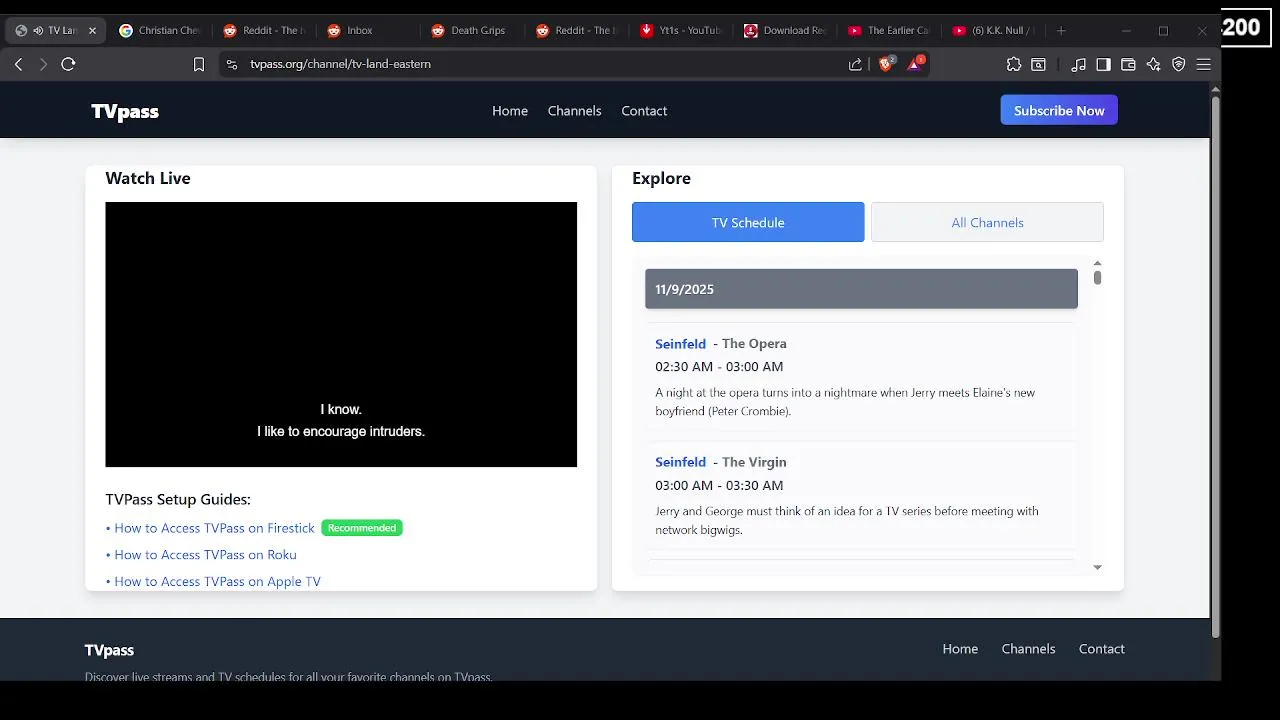Close the TV Land tab

pos(92,31)
